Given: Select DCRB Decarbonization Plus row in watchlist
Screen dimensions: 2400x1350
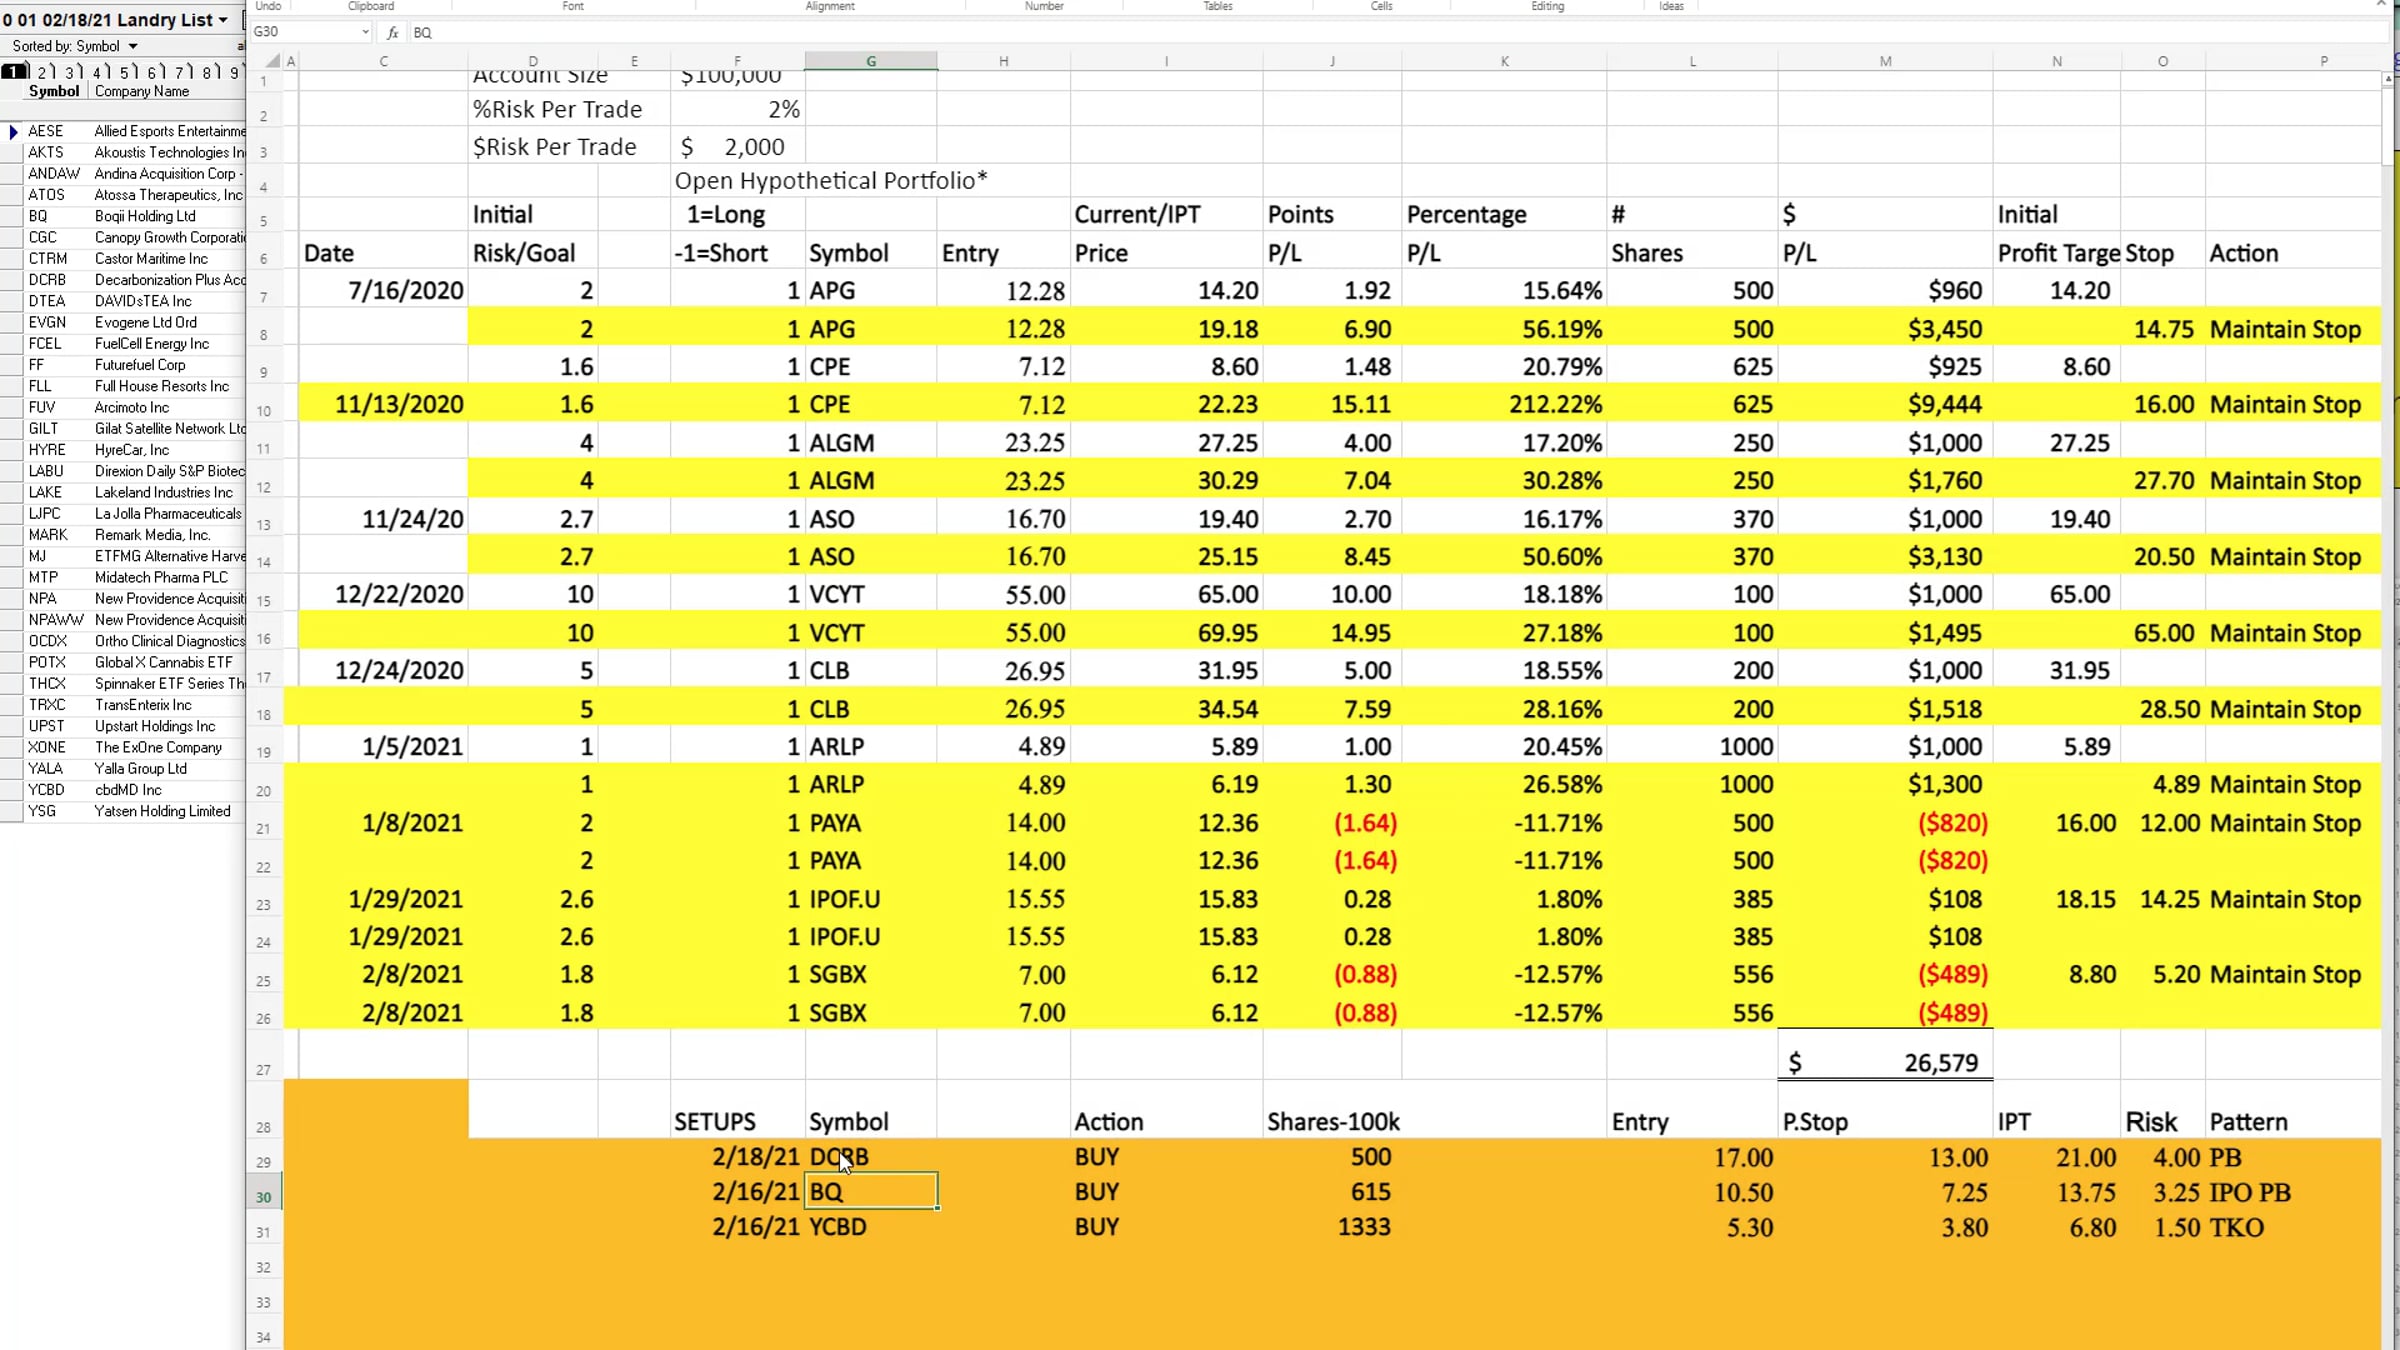Looking at the screenshot, I should click(x=122, y=280).
